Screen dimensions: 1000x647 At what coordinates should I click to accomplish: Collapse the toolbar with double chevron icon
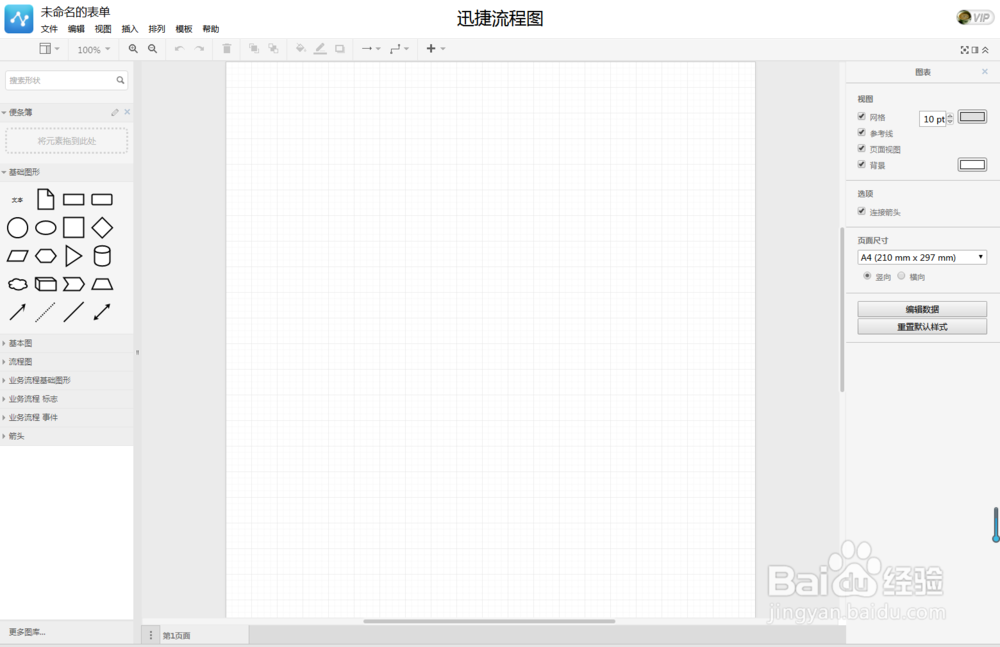[x=985, y=50]
